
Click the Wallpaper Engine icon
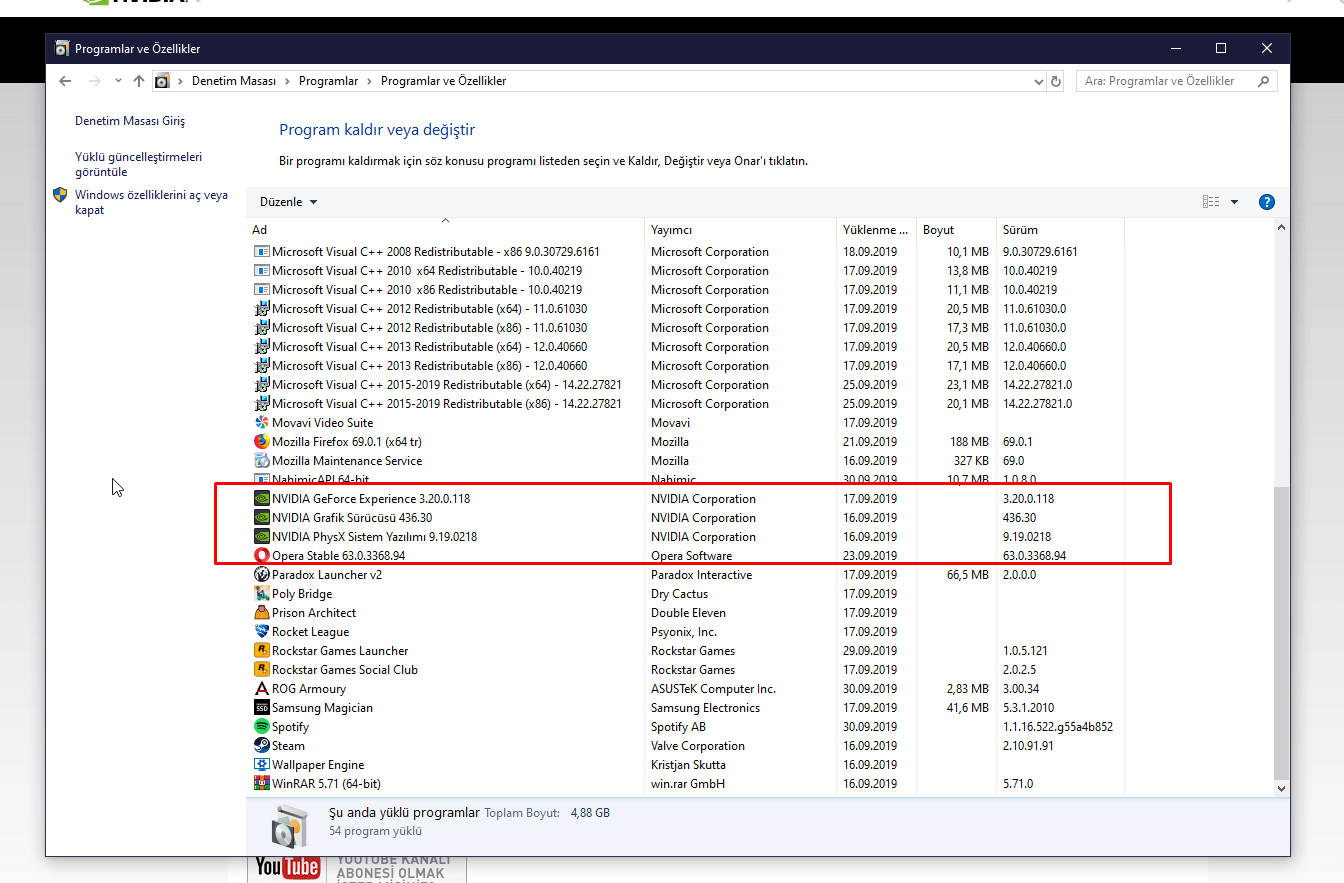click(262, 765)
